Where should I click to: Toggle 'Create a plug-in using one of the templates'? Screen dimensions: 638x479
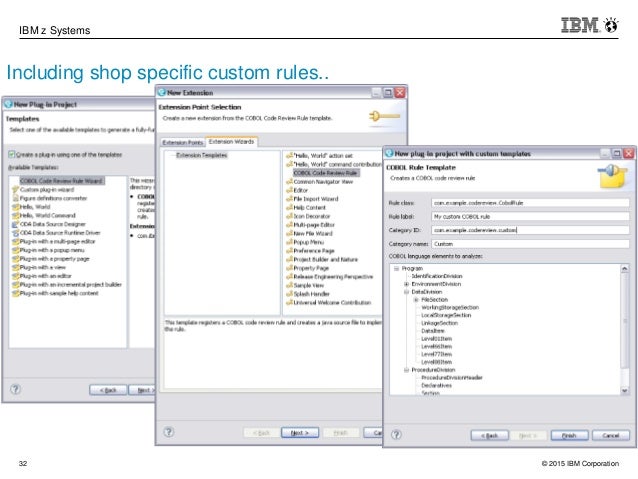[x=12, y=155]
